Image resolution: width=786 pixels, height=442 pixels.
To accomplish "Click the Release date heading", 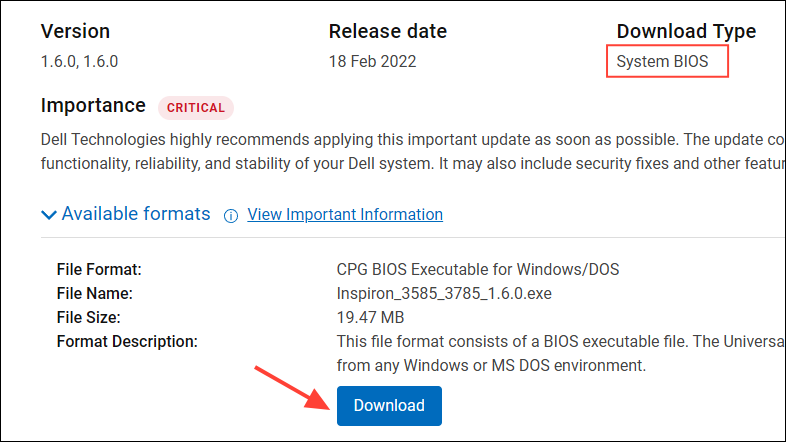I will [x=387, y=32].
